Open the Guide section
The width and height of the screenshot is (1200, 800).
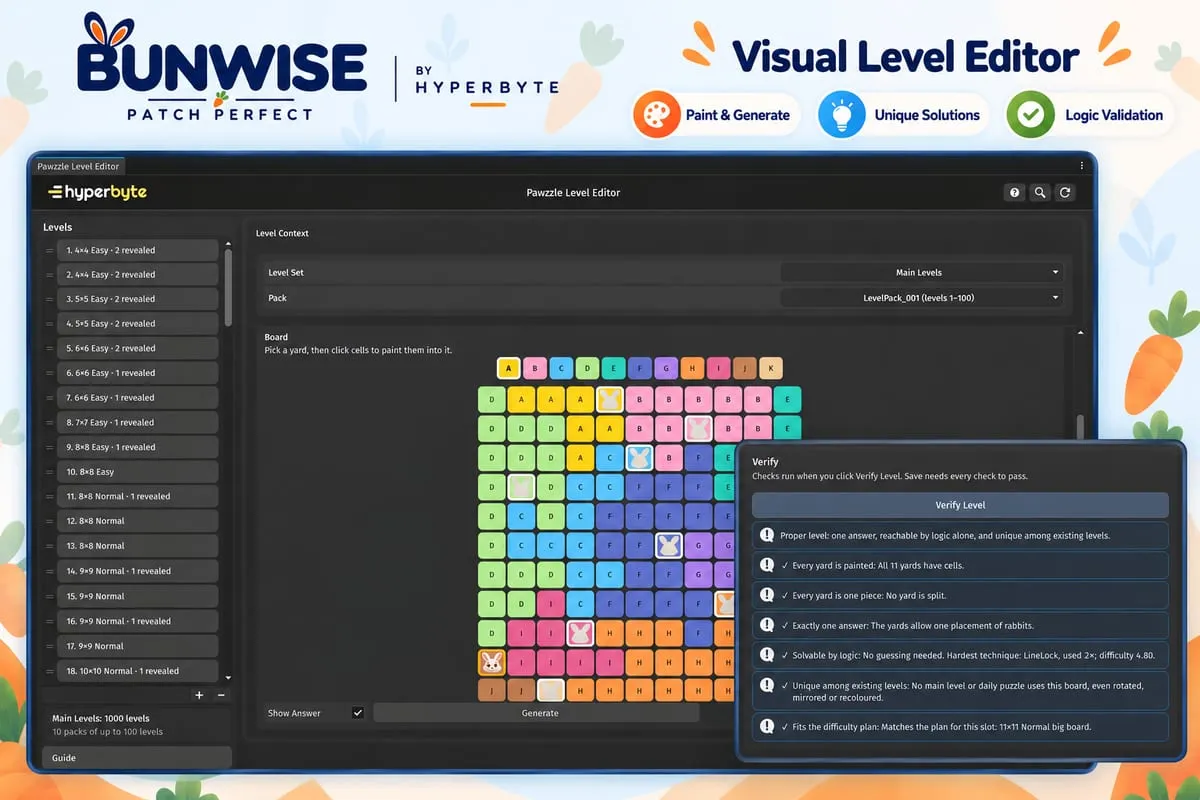(x=137, y=758)
